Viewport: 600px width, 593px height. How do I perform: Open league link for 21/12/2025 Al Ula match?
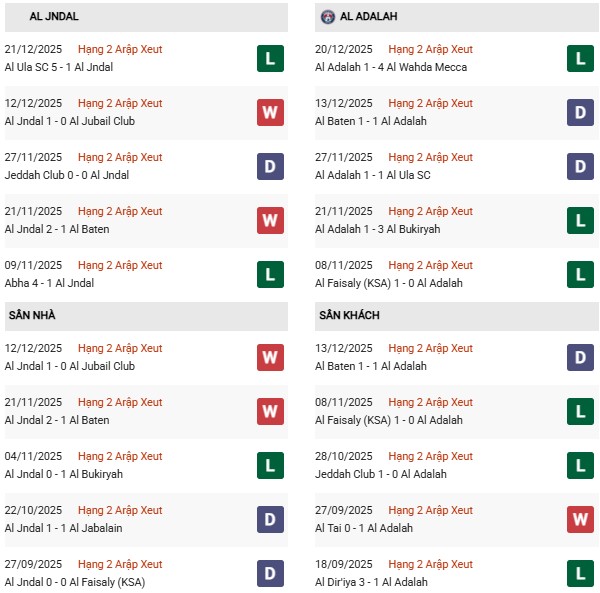[120, 49]
